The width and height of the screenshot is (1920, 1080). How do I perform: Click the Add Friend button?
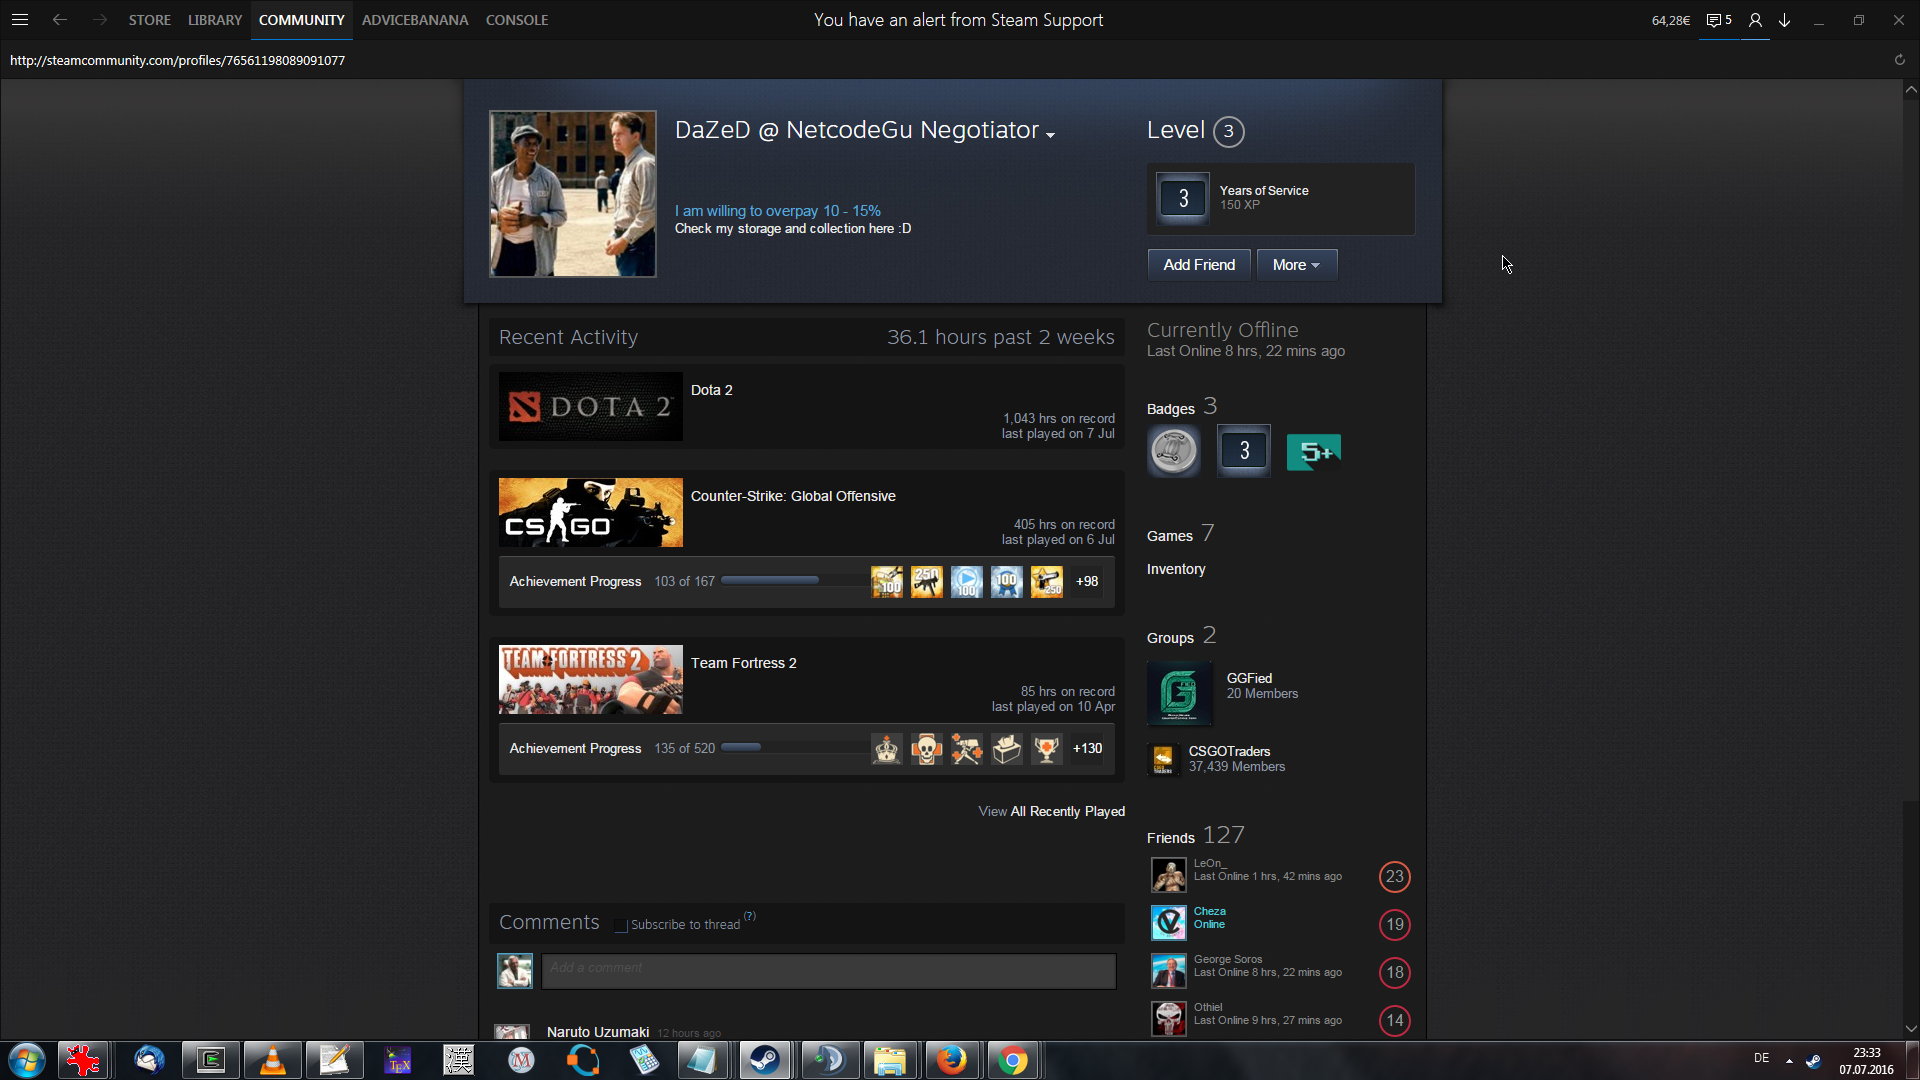pyautogui.click(x=1198, y=265)
